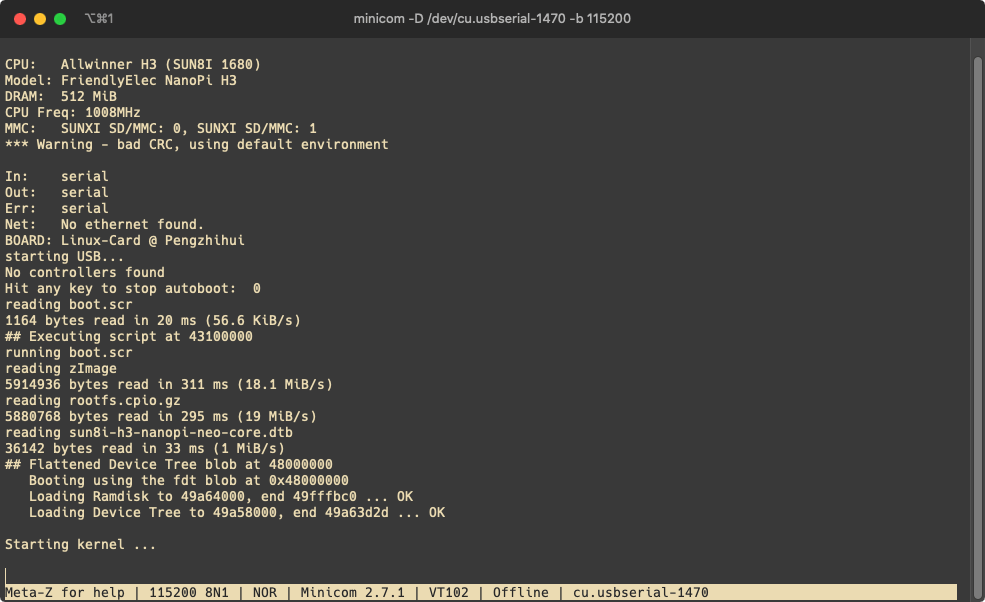Click 'Minicom 2.7.1' version status entry

[x=352, y=593]
